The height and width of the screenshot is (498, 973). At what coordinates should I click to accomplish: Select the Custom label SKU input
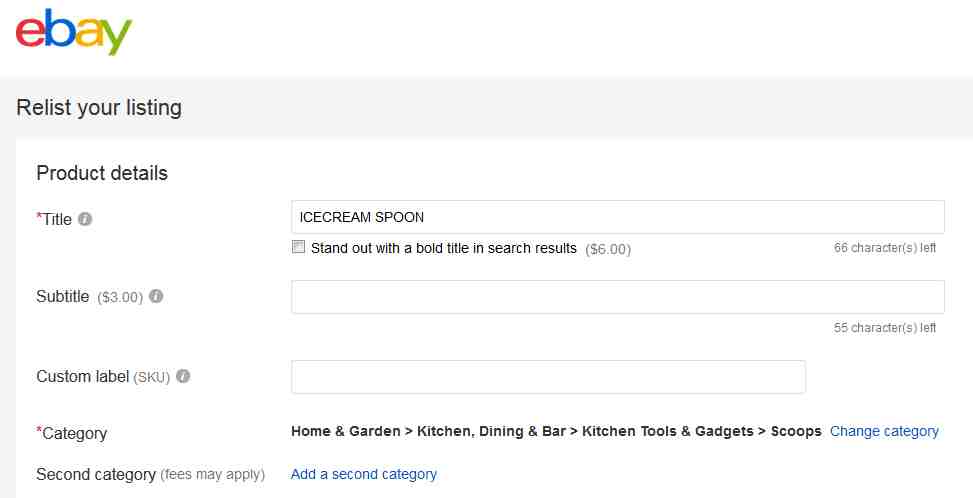(x=548, y=376)
